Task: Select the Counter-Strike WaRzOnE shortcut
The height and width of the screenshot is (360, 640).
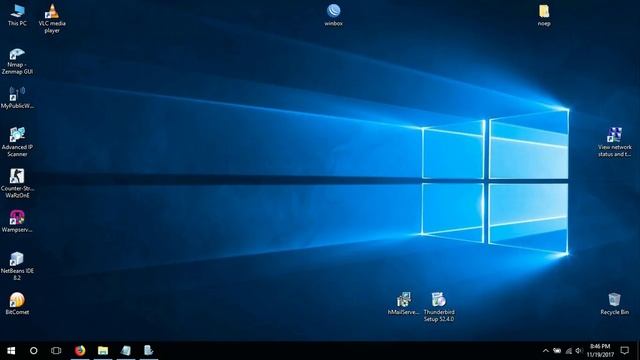Action: pyautogui.click(x=17, y=184)
